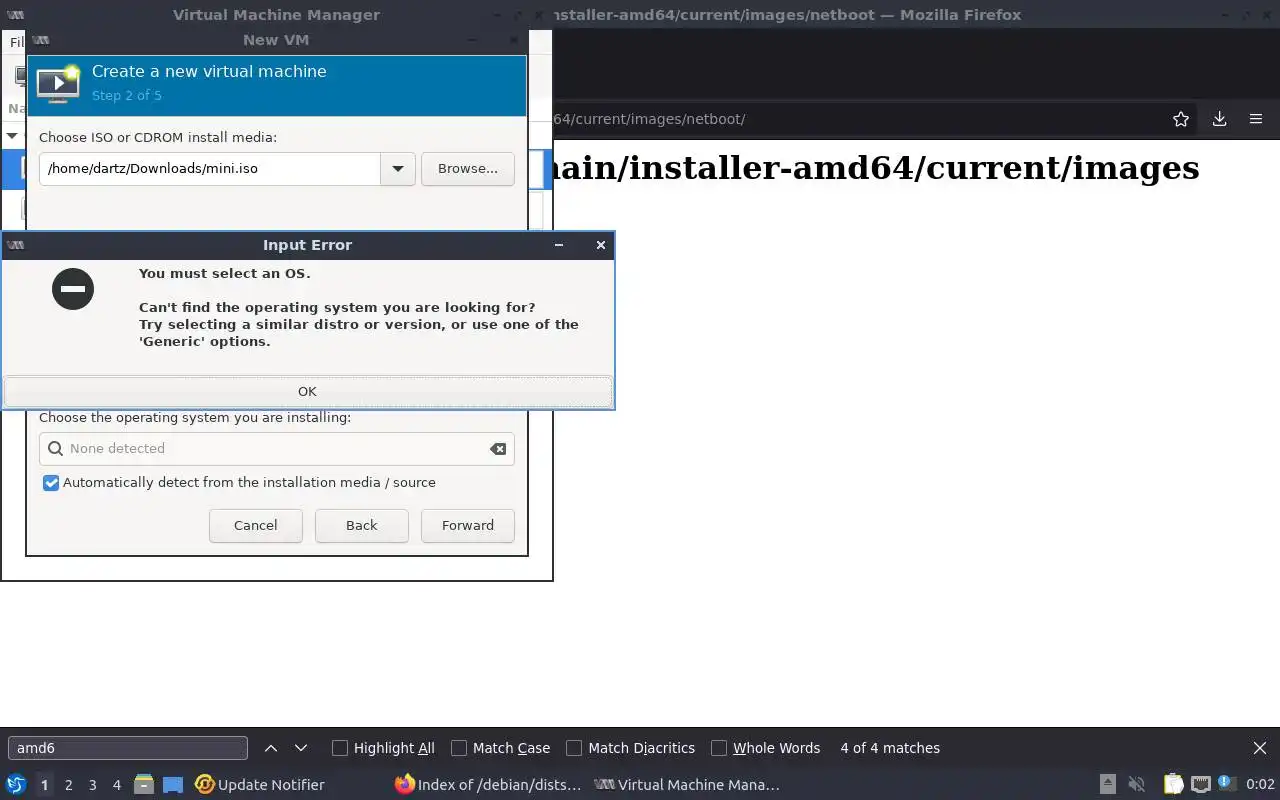Open the ISO path dropdown arrow
The image size is (1280, 800).
(397, 168)
